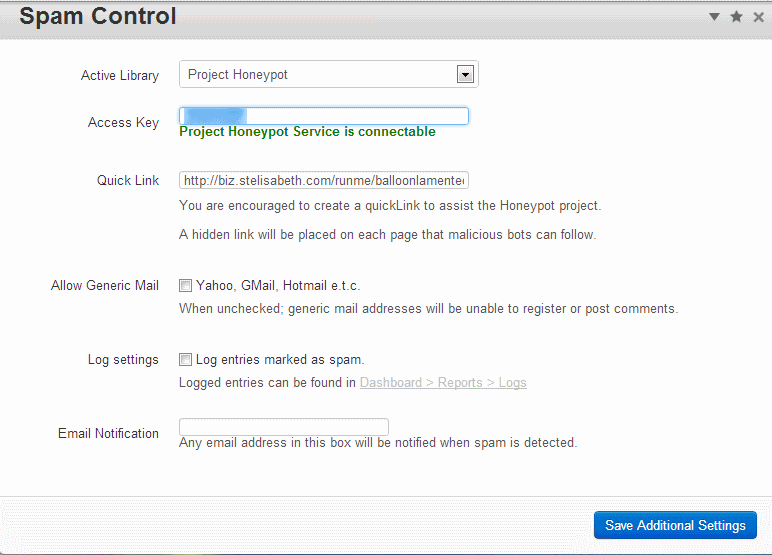772x555 pixels.
Task: Click the "Access Key" field label
Action: [x=123, y=123]
